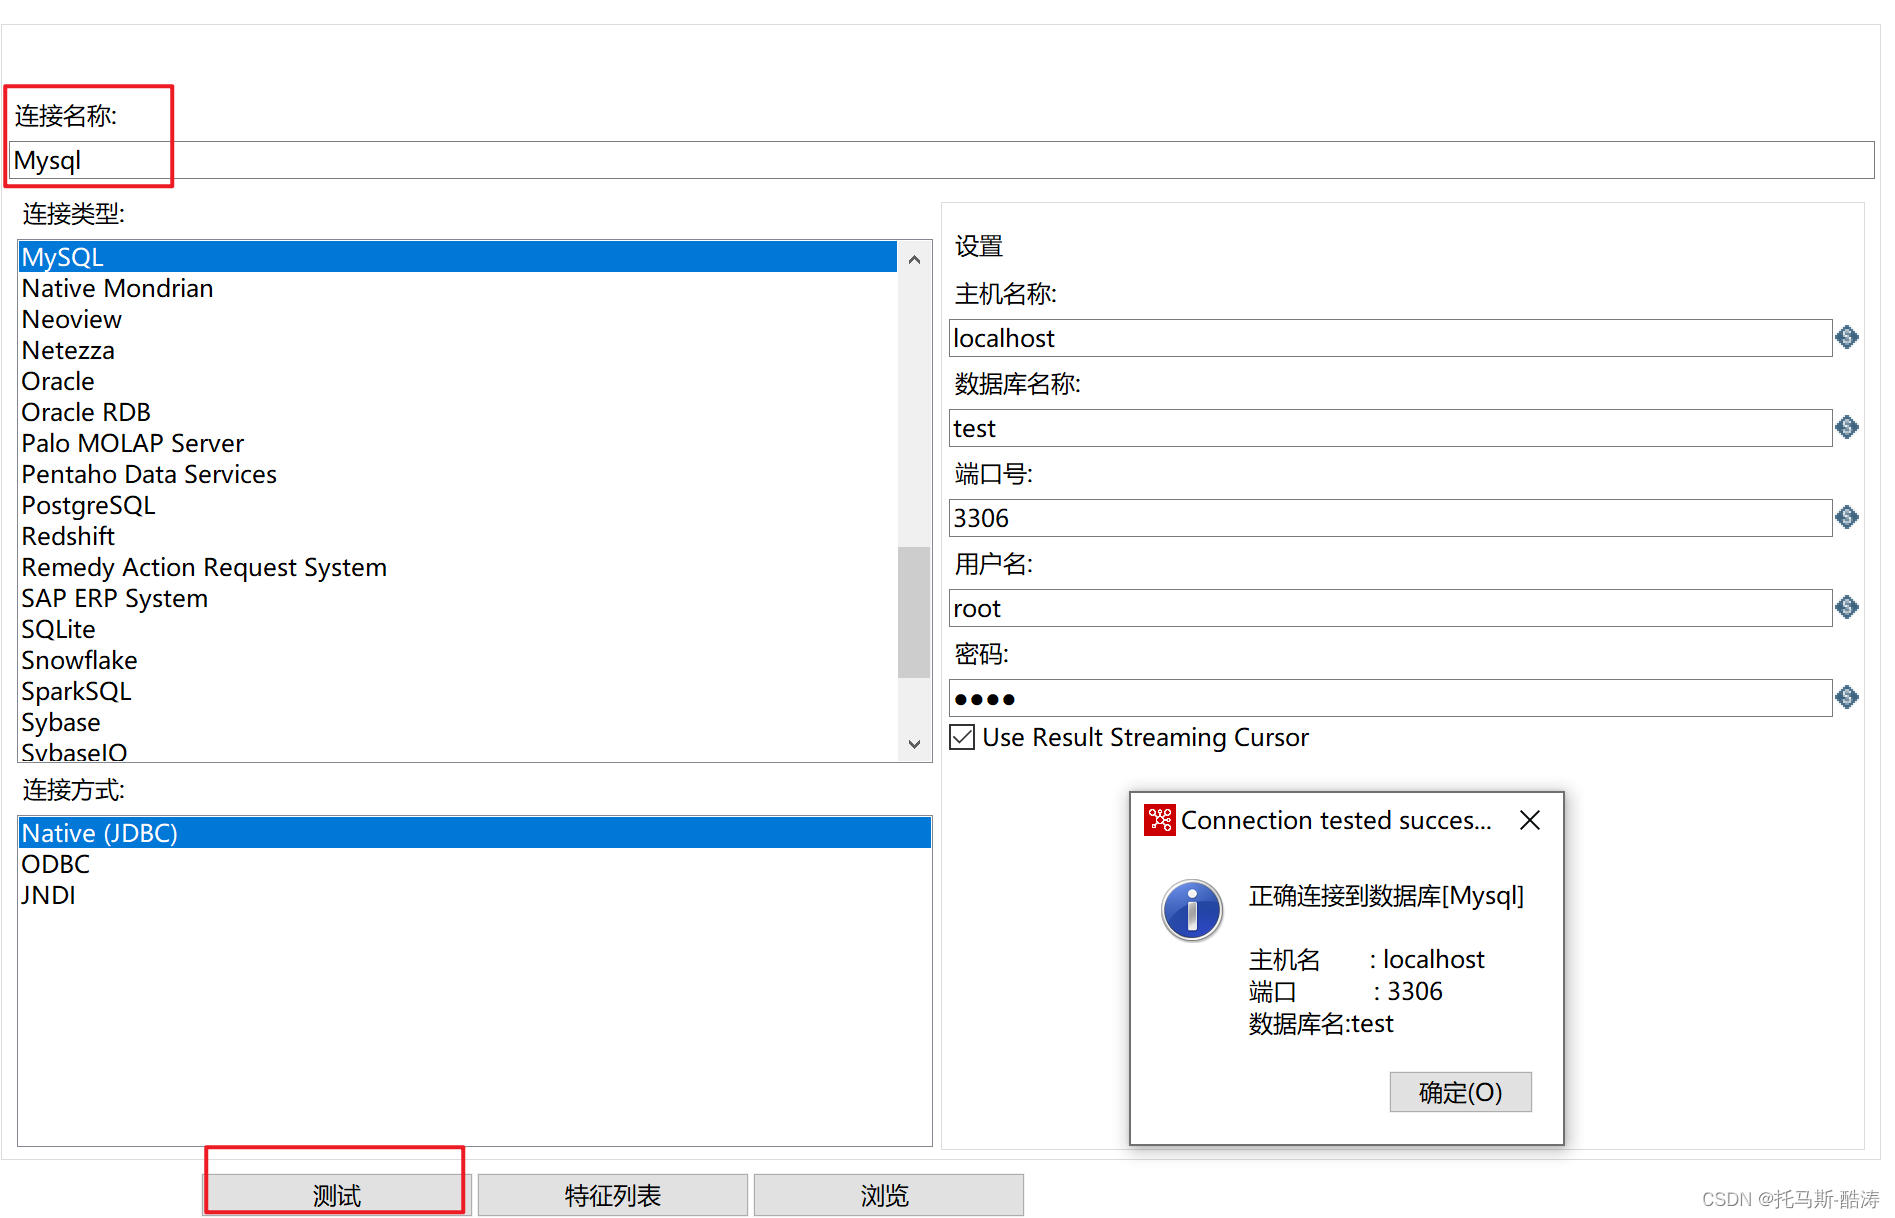Select Oracle connection type
Screen dimensions: 1895x1218
[x=458, y=381]
